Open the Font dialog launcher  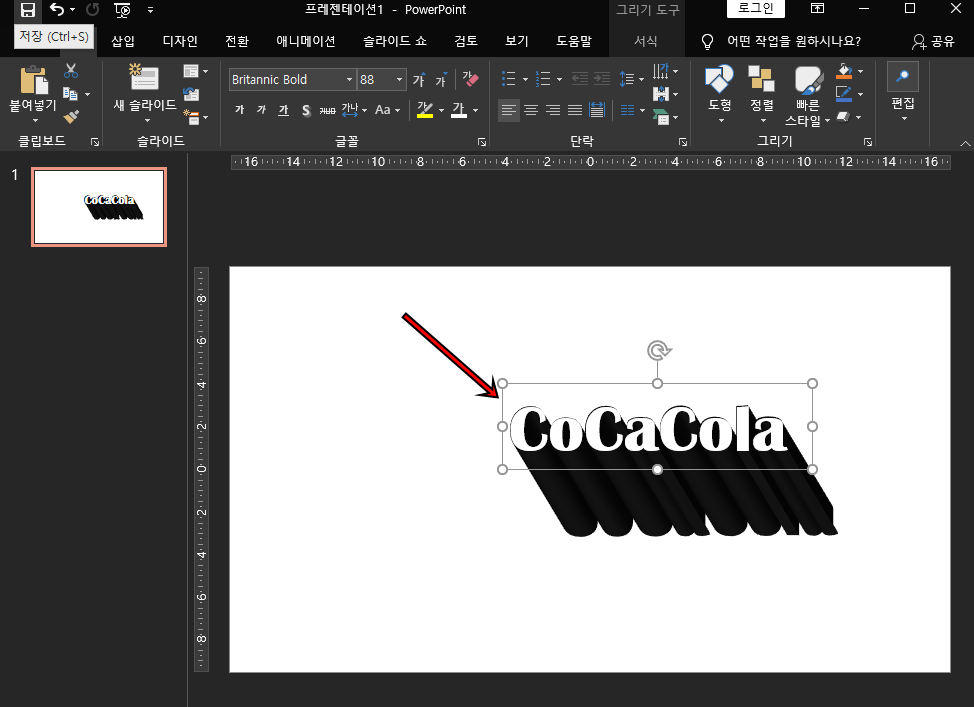[x=481, y=142]
